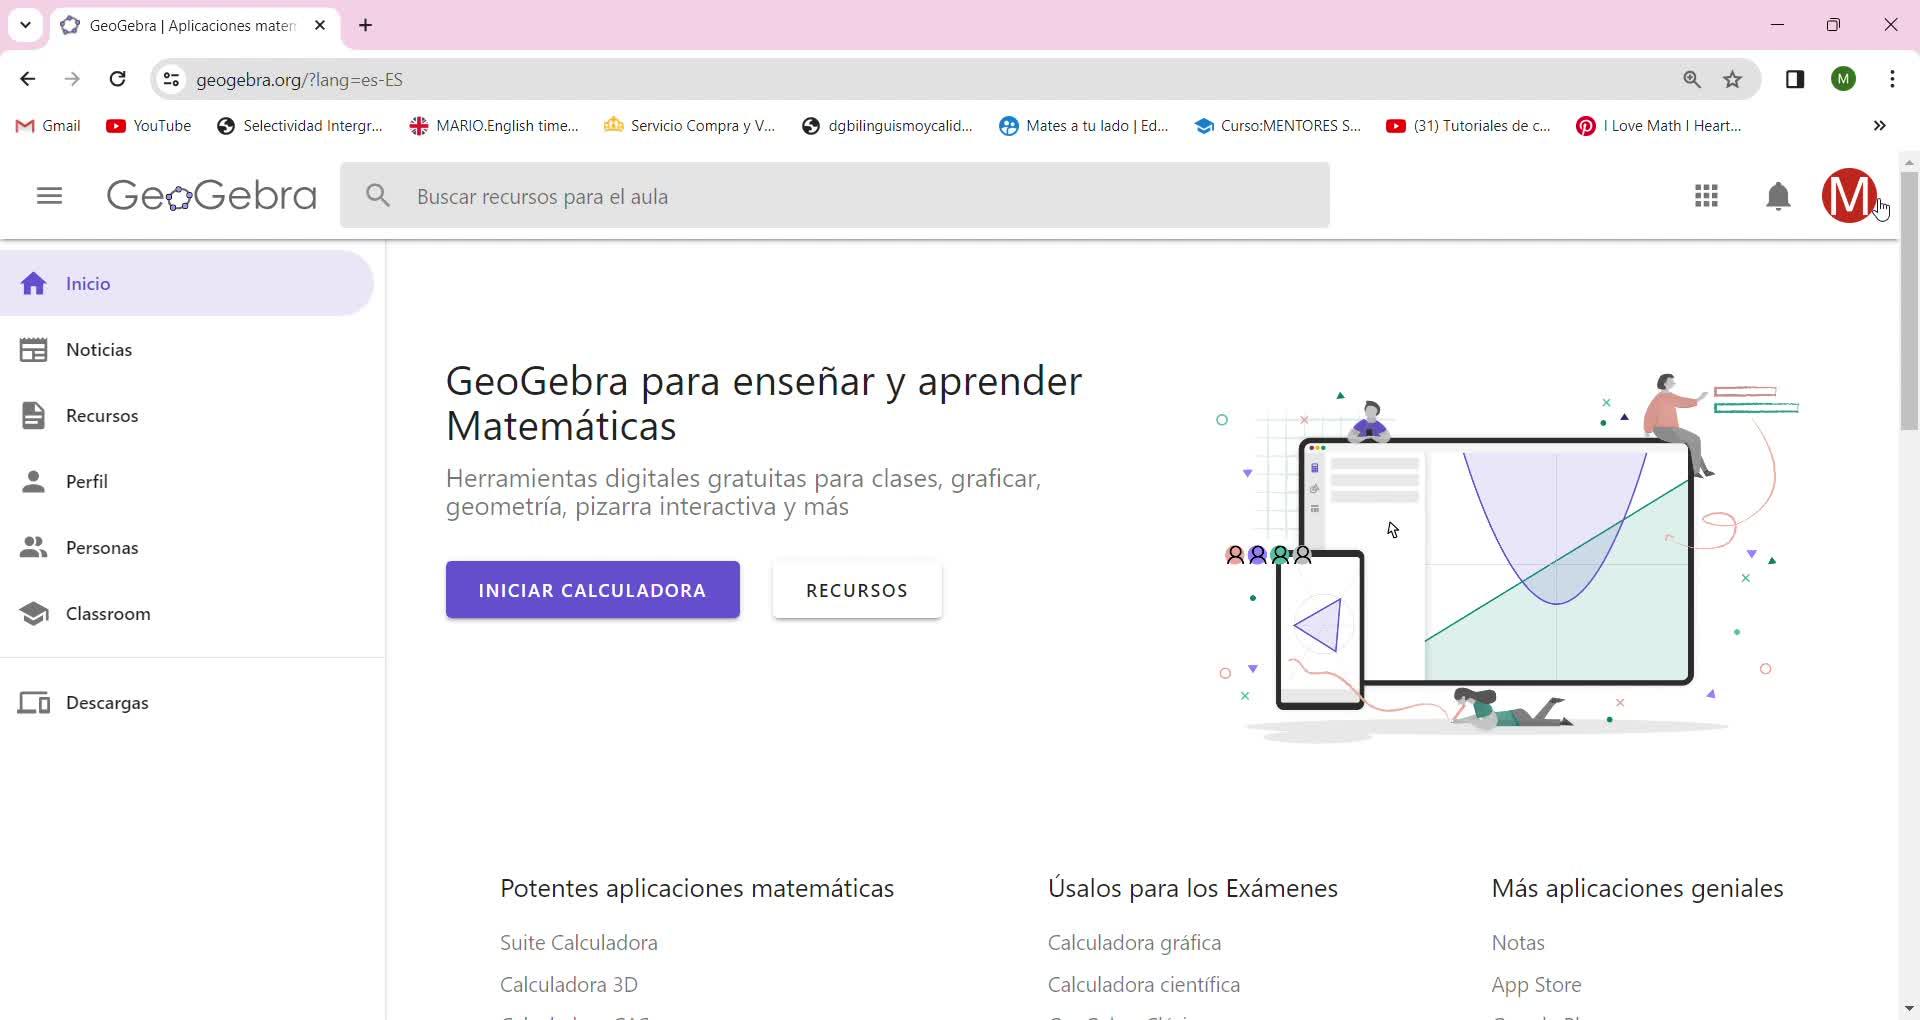Open the Chrome three-dot menu
This screenshot has height=1020, width=1920.
click(x=1892, y=79)
